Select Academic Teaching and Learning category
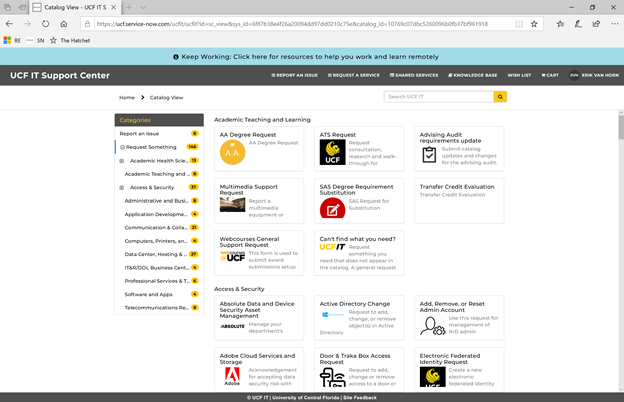This screenshot has width=624, height=402. pos(159,174)
